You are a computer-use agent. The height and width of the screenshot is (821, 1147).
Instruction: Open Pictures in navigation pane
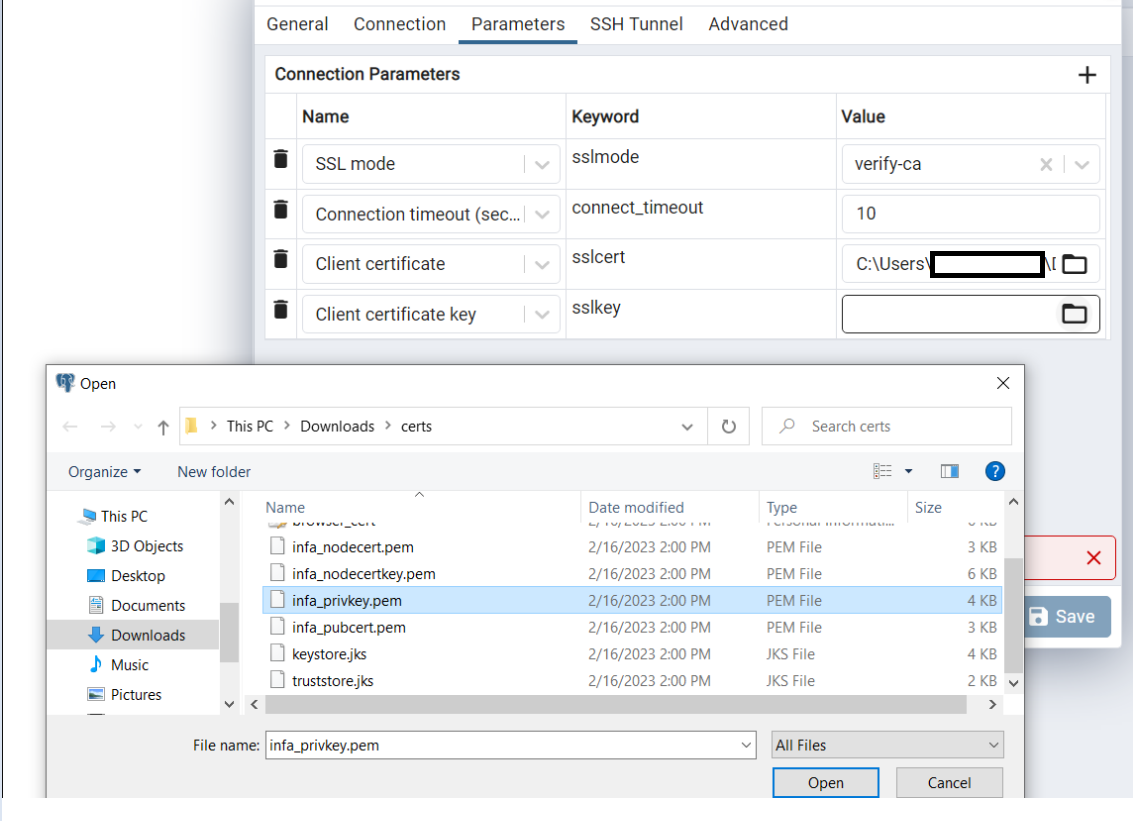[125, 694]
